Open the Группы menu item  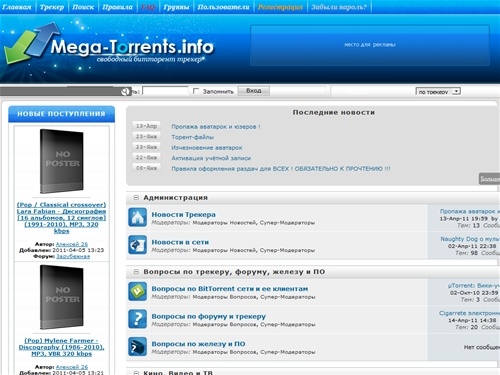[176, 7]
